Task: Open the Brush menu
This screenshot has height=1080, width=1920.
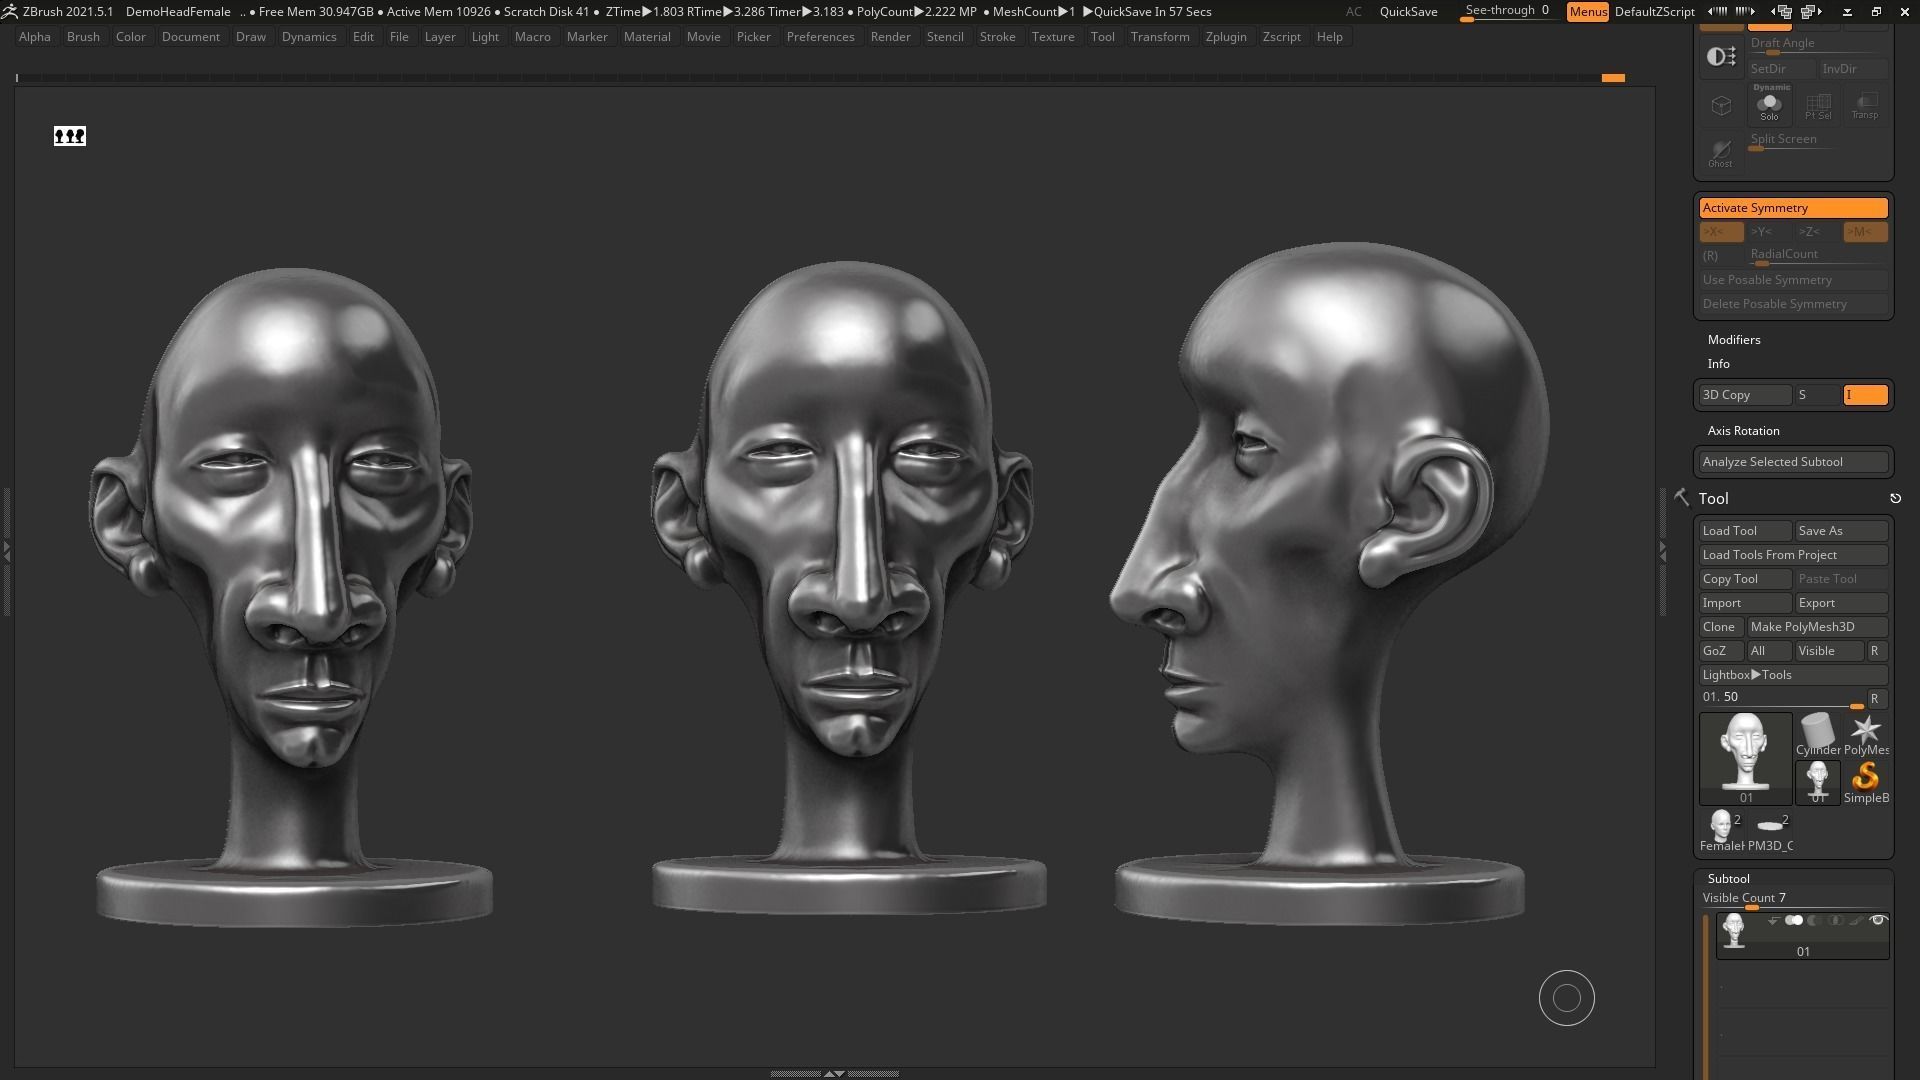Action: tap(83, 37)
